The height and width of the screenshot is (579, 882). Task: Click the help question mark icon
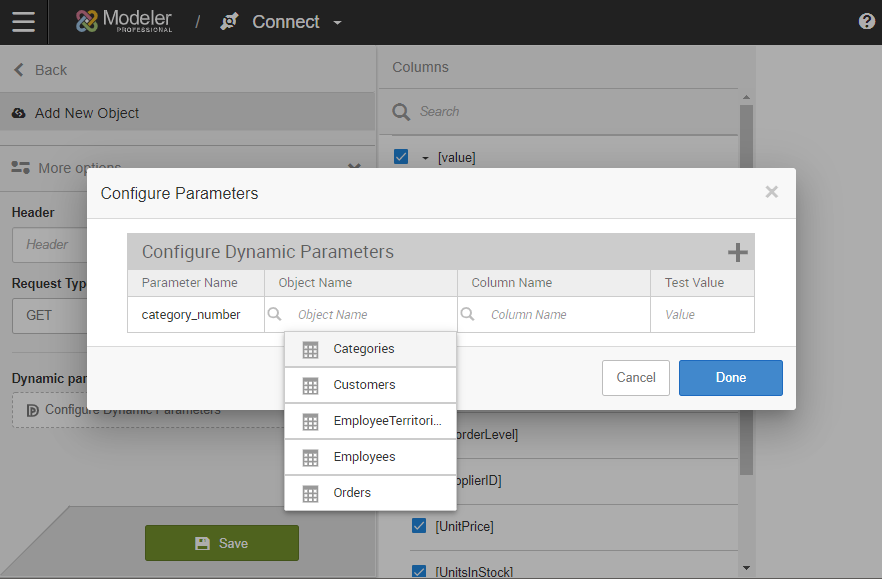pos(866,22)
